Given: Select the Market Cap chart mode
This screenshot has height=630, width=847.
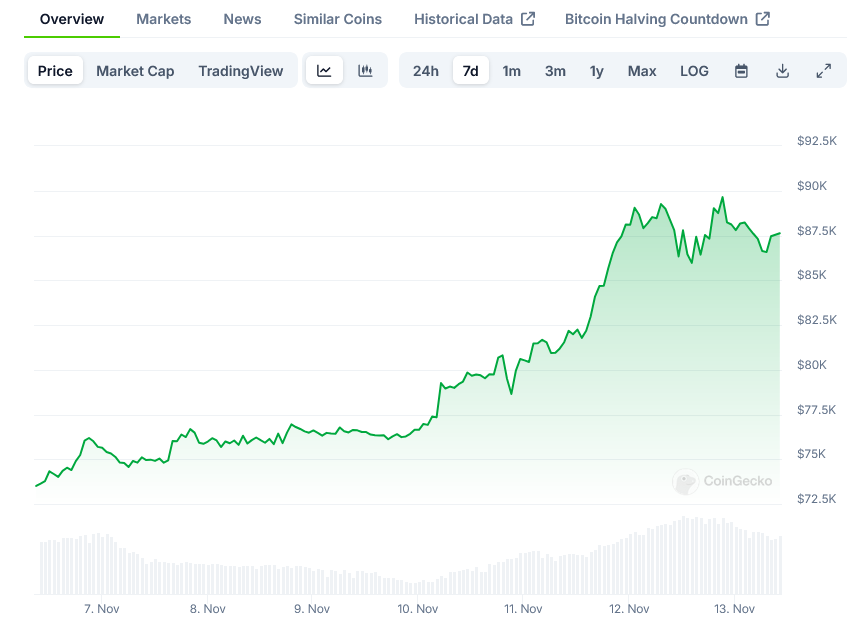Looking at the screenshot, I should point(135,71).
